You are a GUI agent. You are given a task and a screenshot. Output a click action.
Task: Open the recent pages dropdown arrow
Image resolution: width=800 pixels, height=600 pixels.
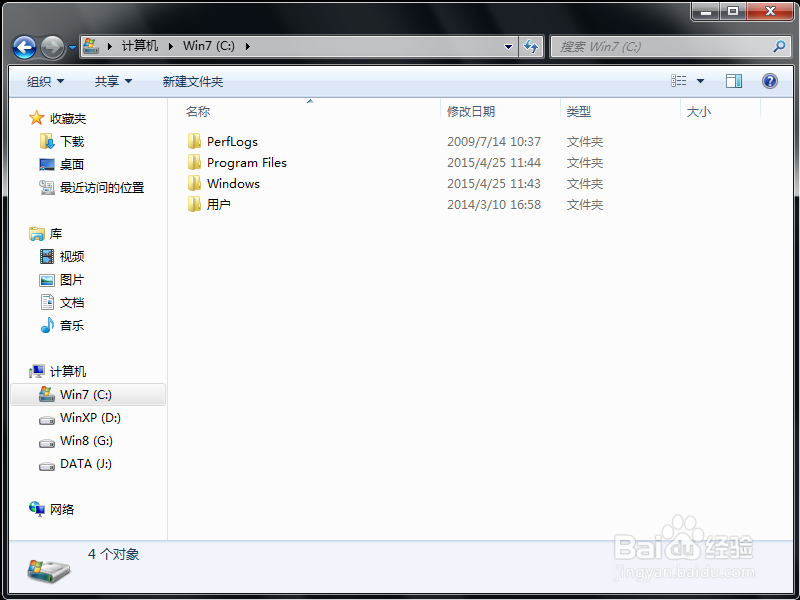(72, 47)
